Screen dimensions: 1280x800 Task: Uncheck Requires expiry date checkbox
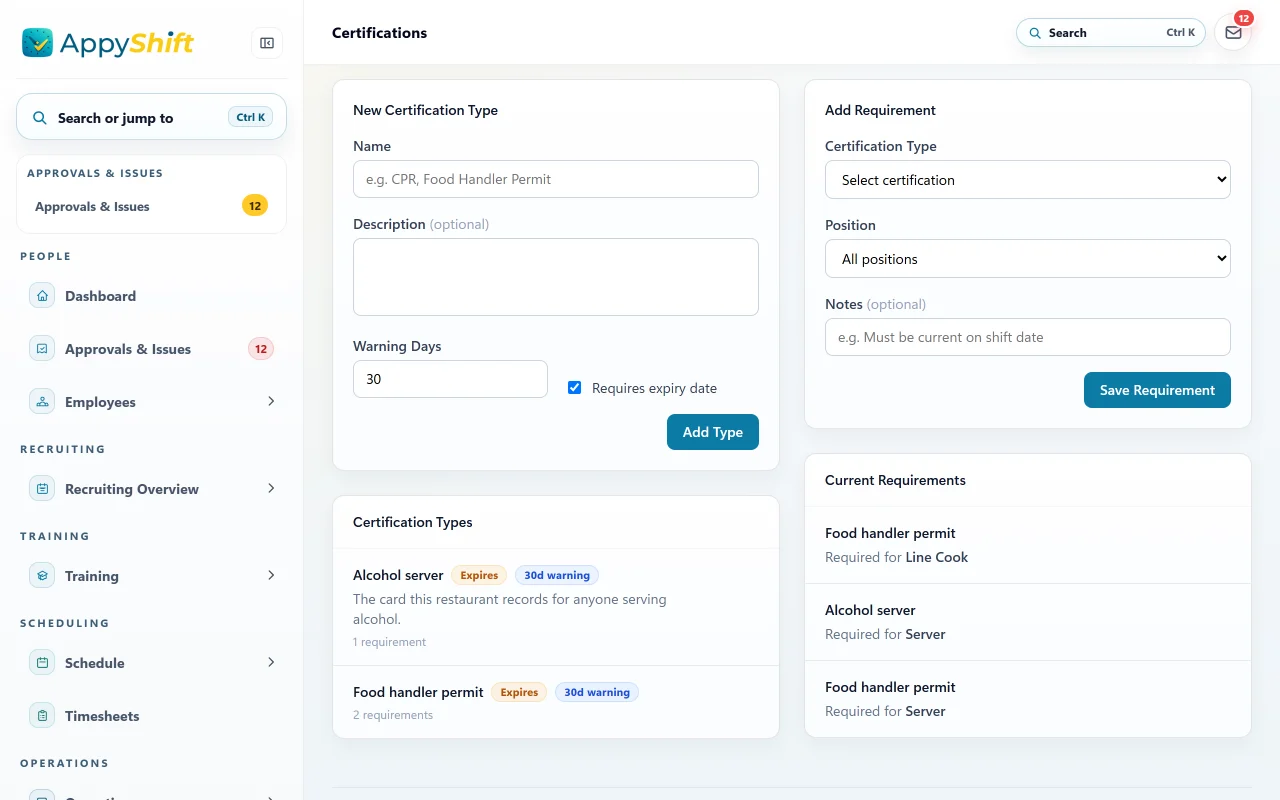pyautogui.click(x=574, y=387)
